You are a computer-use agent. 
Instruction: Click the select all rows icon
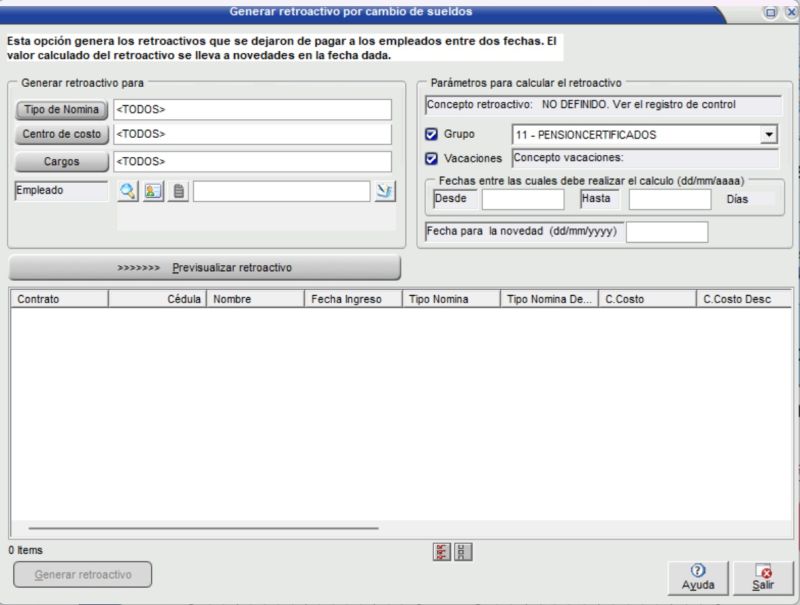click(441, 552)
